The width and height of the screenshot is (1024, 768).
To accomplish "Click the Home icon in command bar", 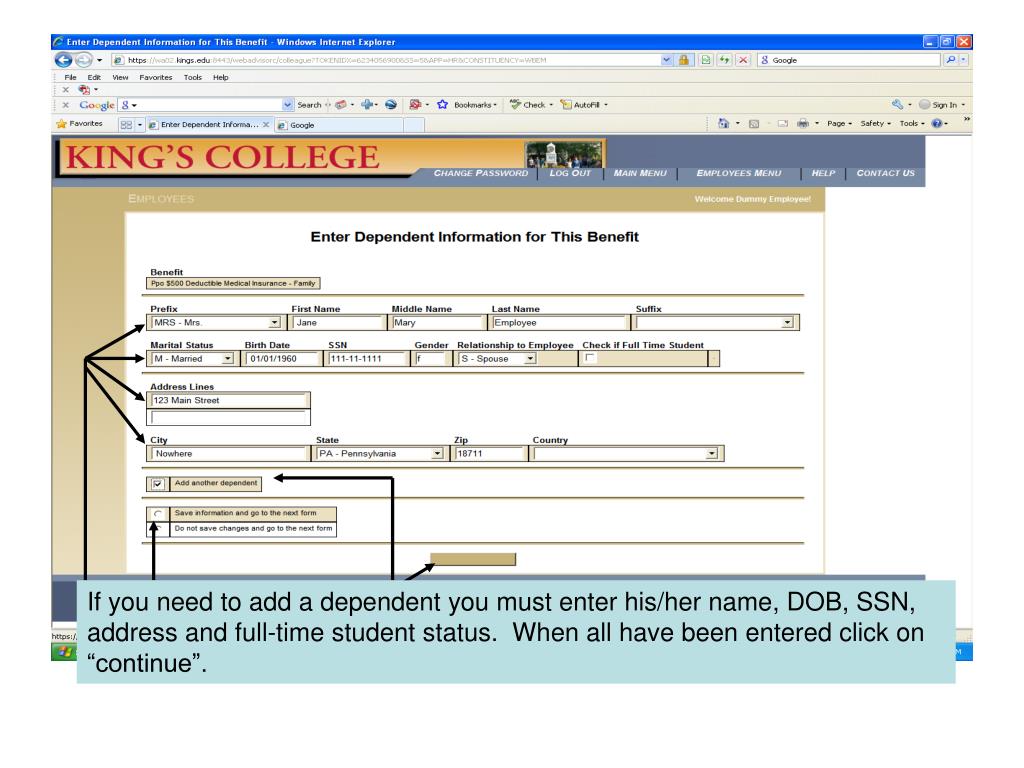I will [723, 123].
